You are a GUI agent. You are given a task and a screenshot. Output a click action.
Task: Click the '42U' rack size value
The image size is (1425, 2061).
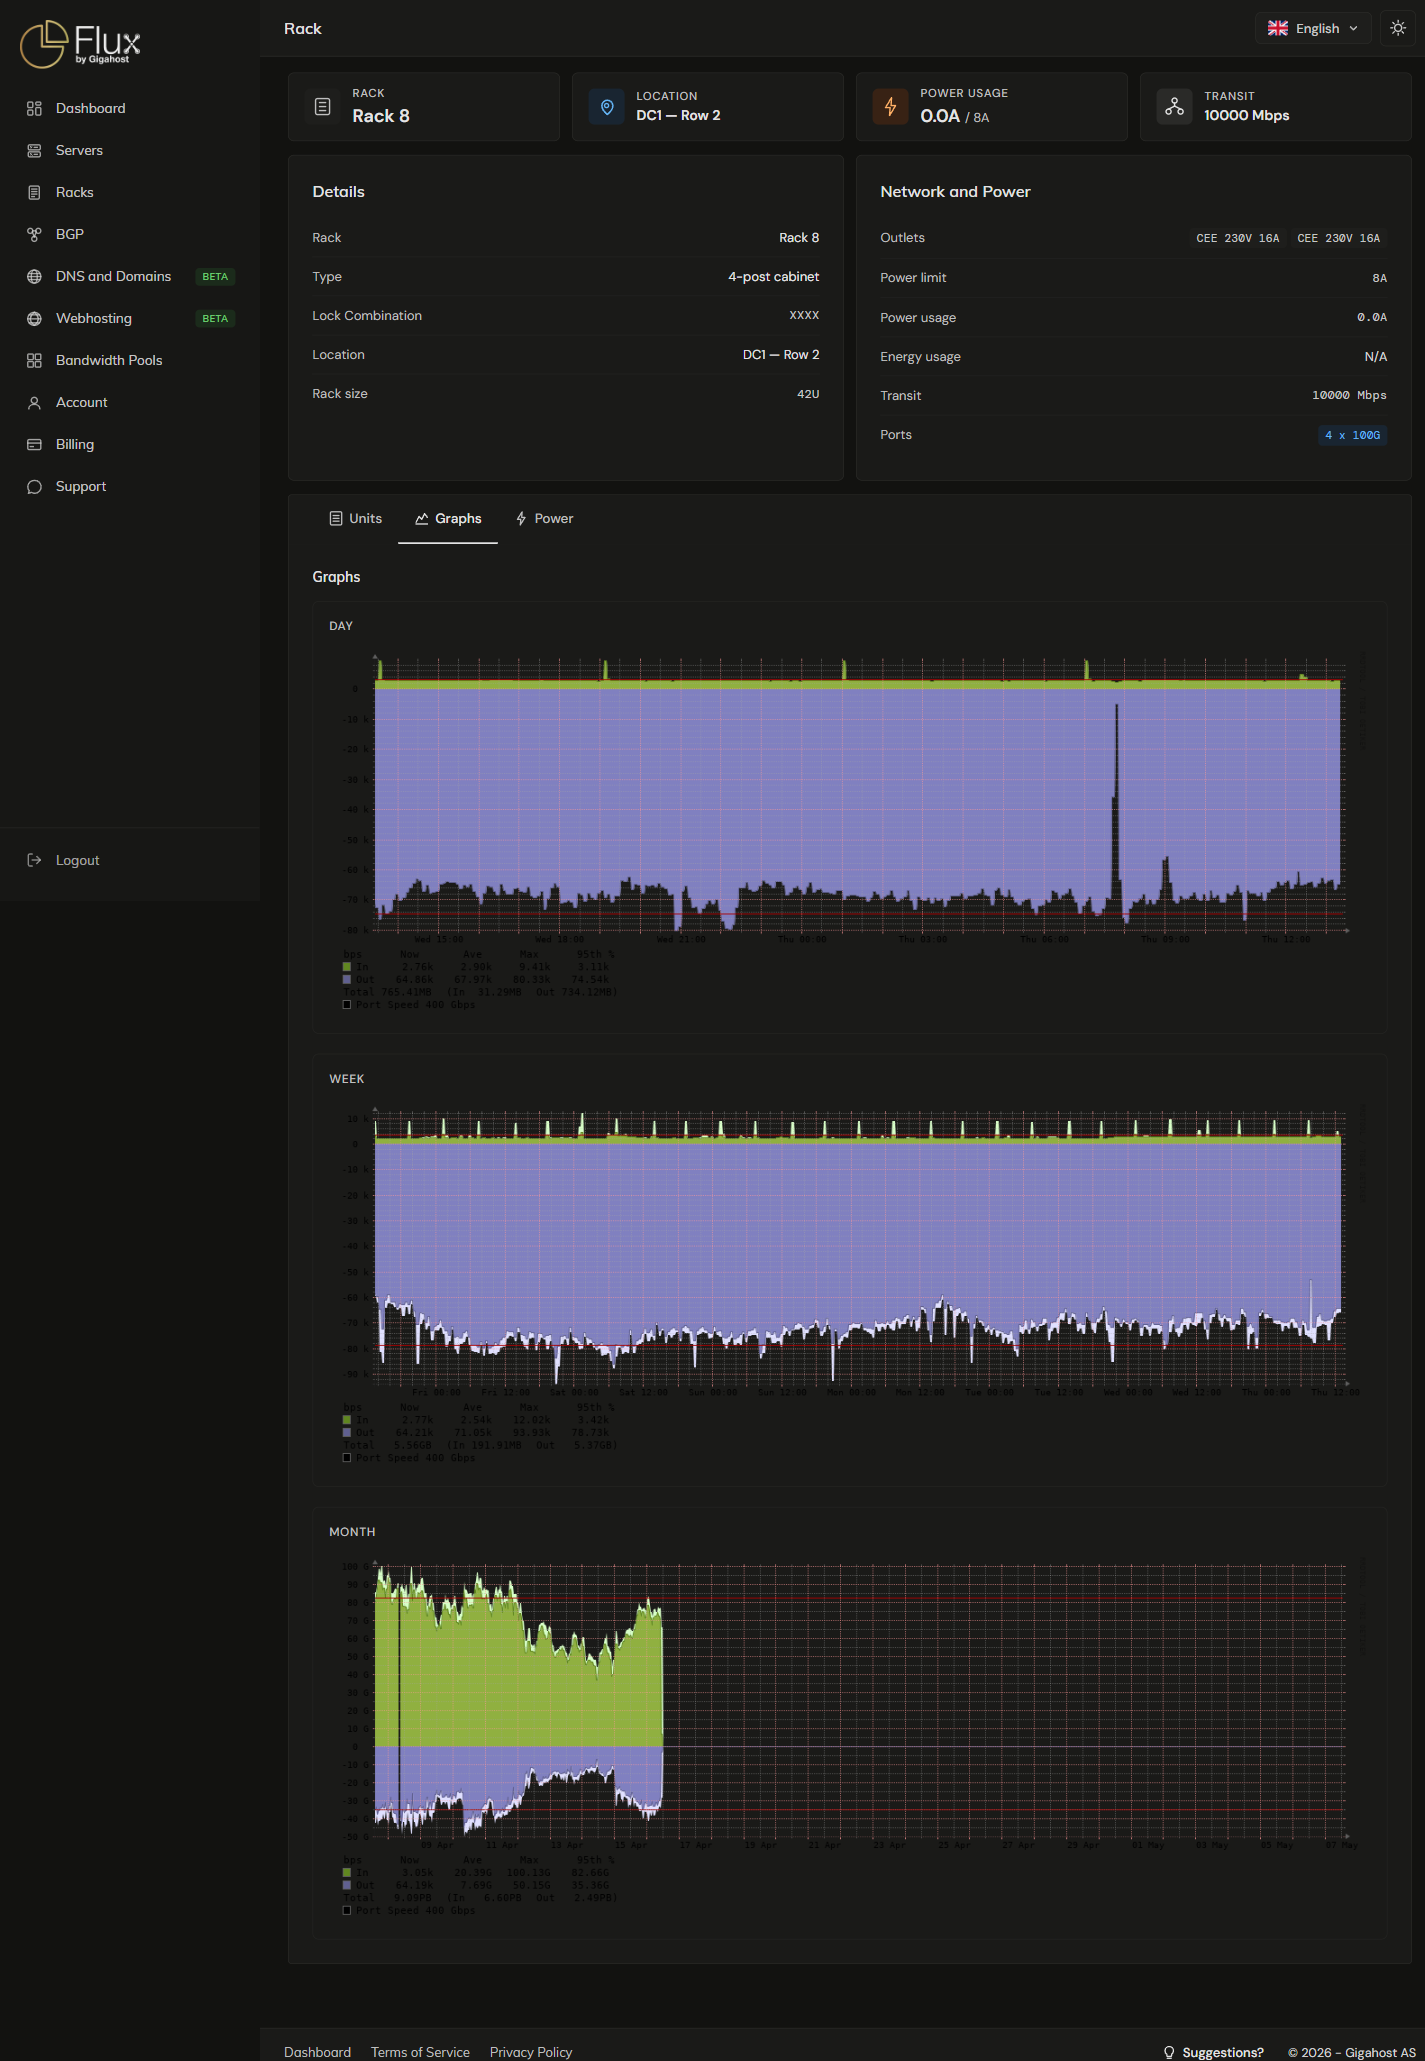click(x=808, y=394)
